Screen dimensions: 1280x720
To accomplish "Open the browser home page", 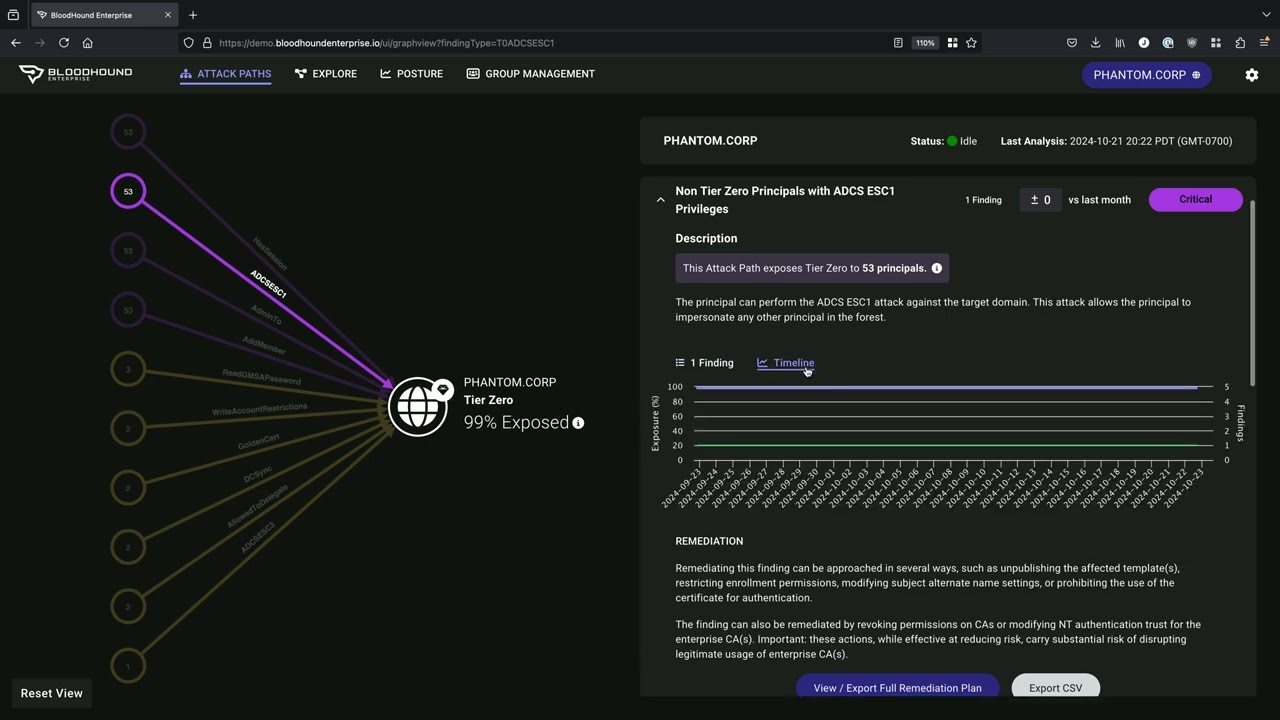I will point(88,43).
